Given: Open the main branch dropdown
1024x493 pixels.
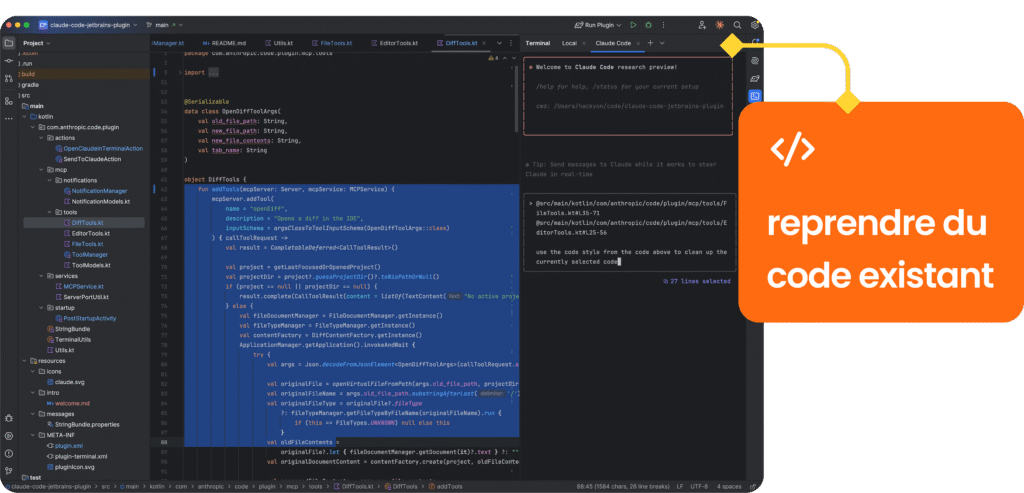Looking at the screenshot, I should point(165,25).
